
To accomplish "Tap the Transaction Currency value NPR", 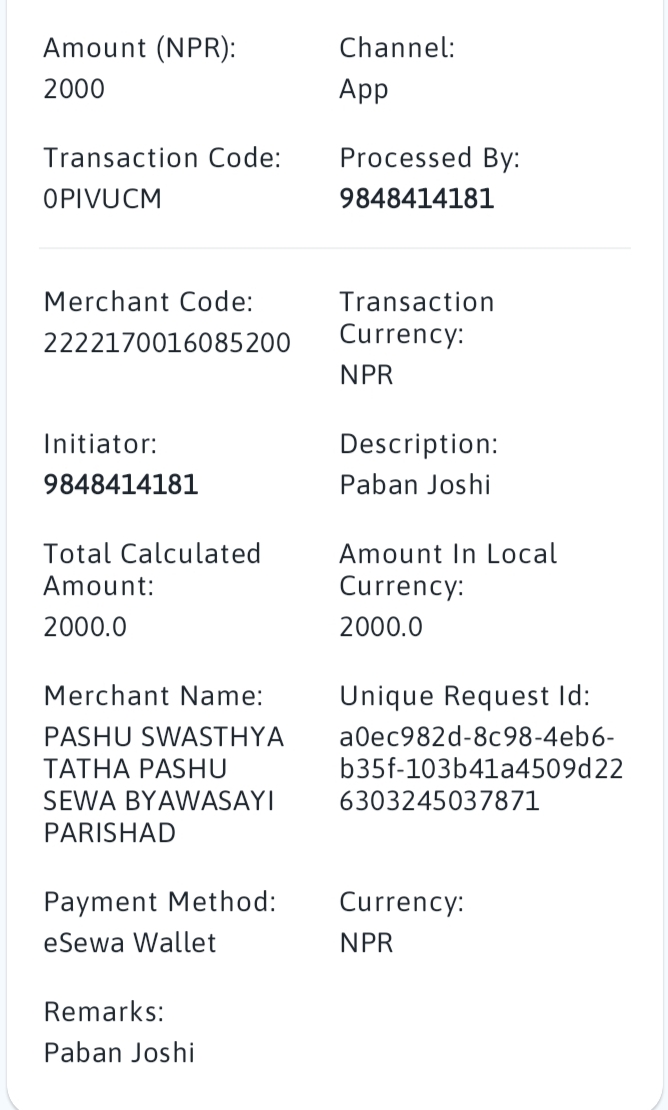I will [366, 375].
